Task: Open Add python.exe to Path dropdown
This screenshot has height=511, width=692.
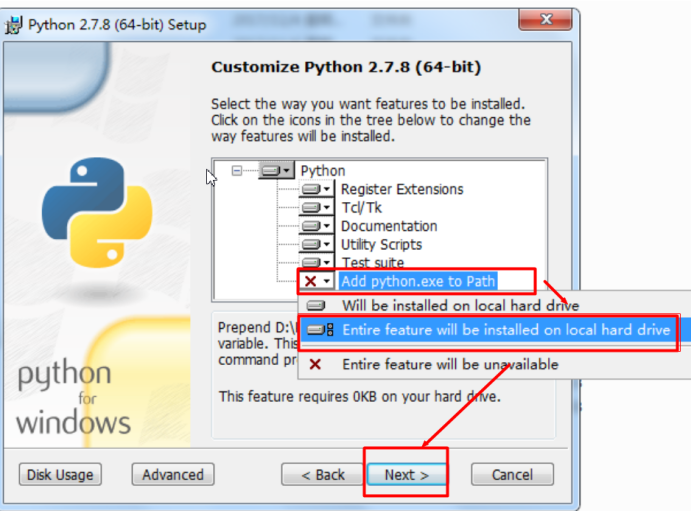Action: [x=316, y=281]
